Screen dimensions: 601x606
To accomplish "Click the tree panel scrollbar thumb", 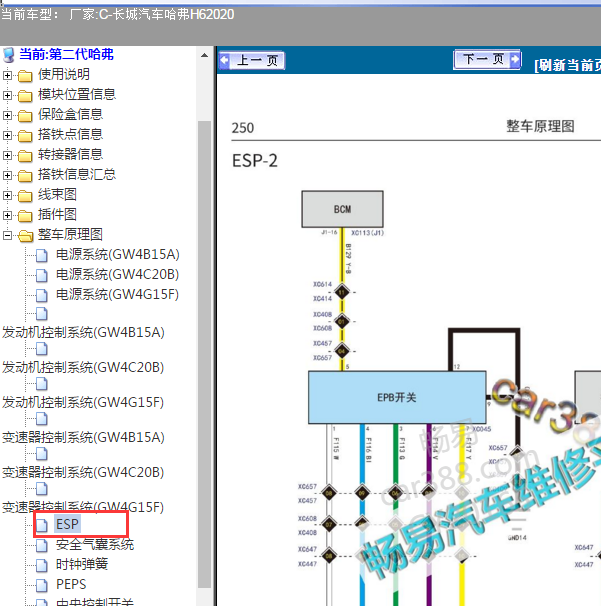I will [204, 354].
